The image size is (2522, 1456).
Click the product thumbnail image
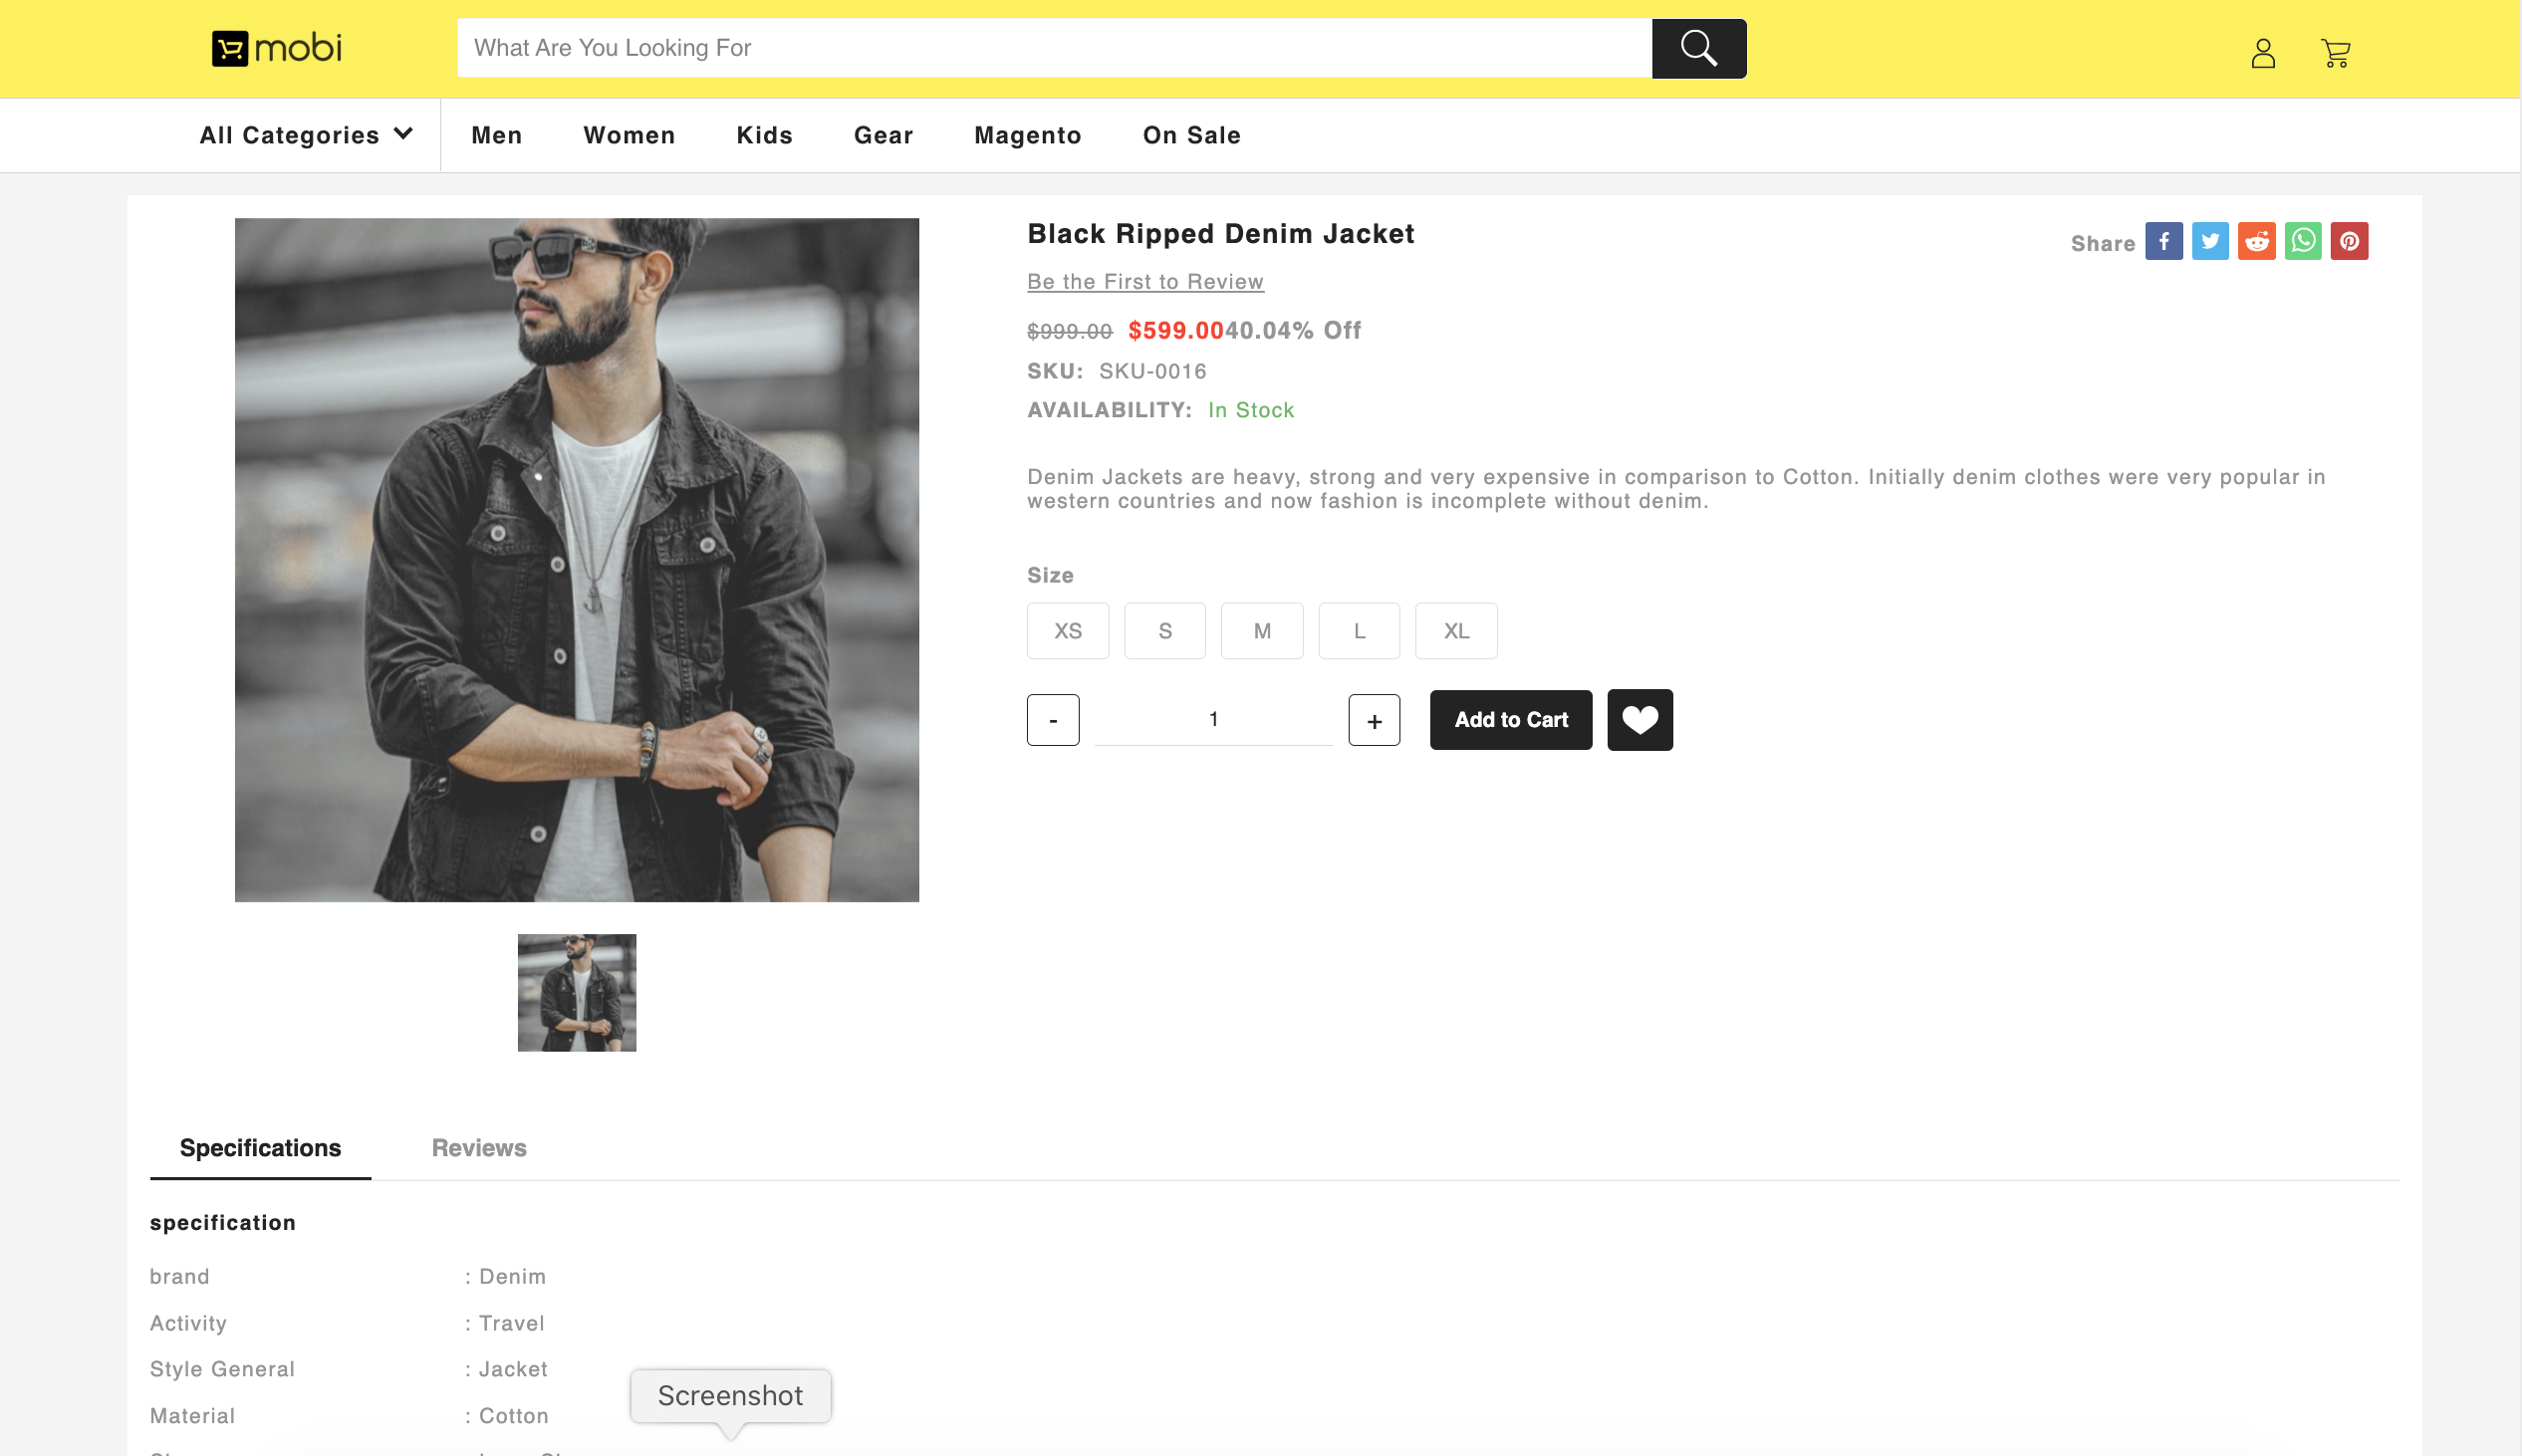[x=577, y=993]
